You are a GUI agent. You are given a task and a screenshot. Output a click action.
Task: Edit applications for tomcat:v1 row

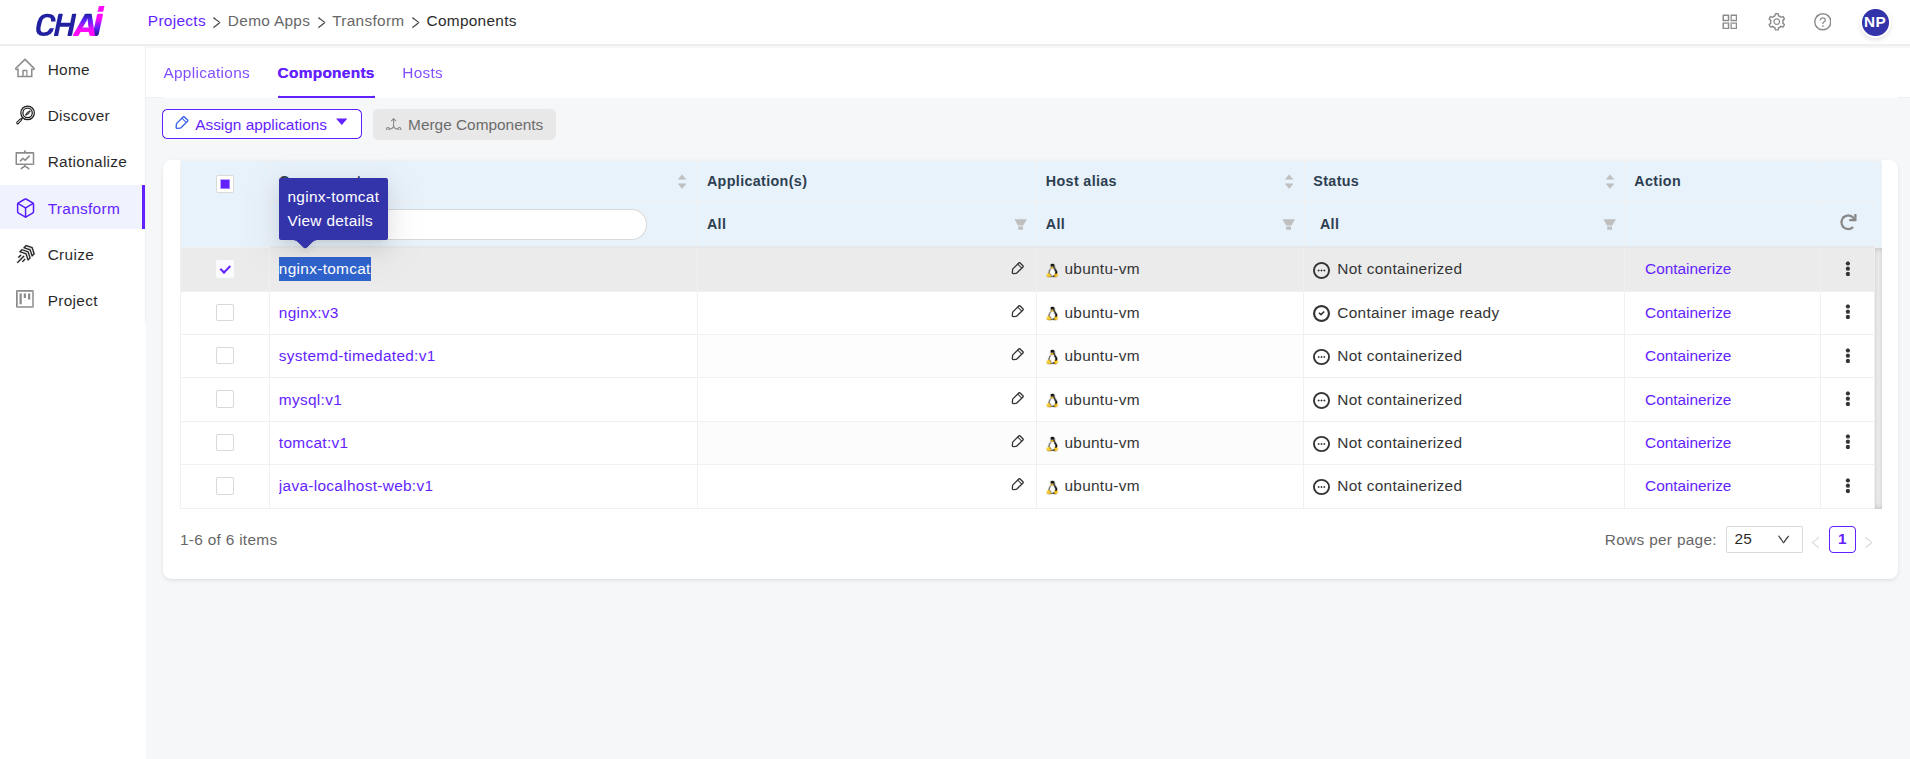click(x=1017, y=442)
